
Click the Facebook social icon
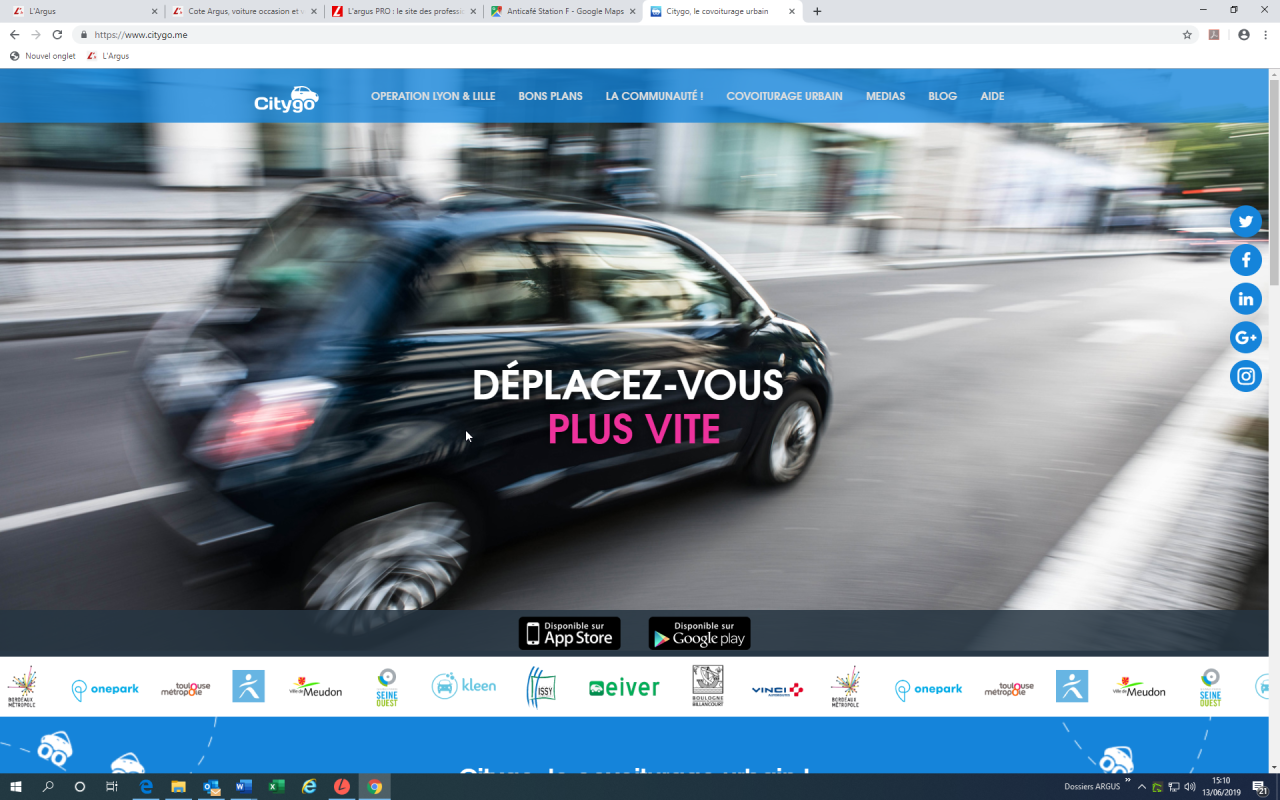coord(1245,260)
